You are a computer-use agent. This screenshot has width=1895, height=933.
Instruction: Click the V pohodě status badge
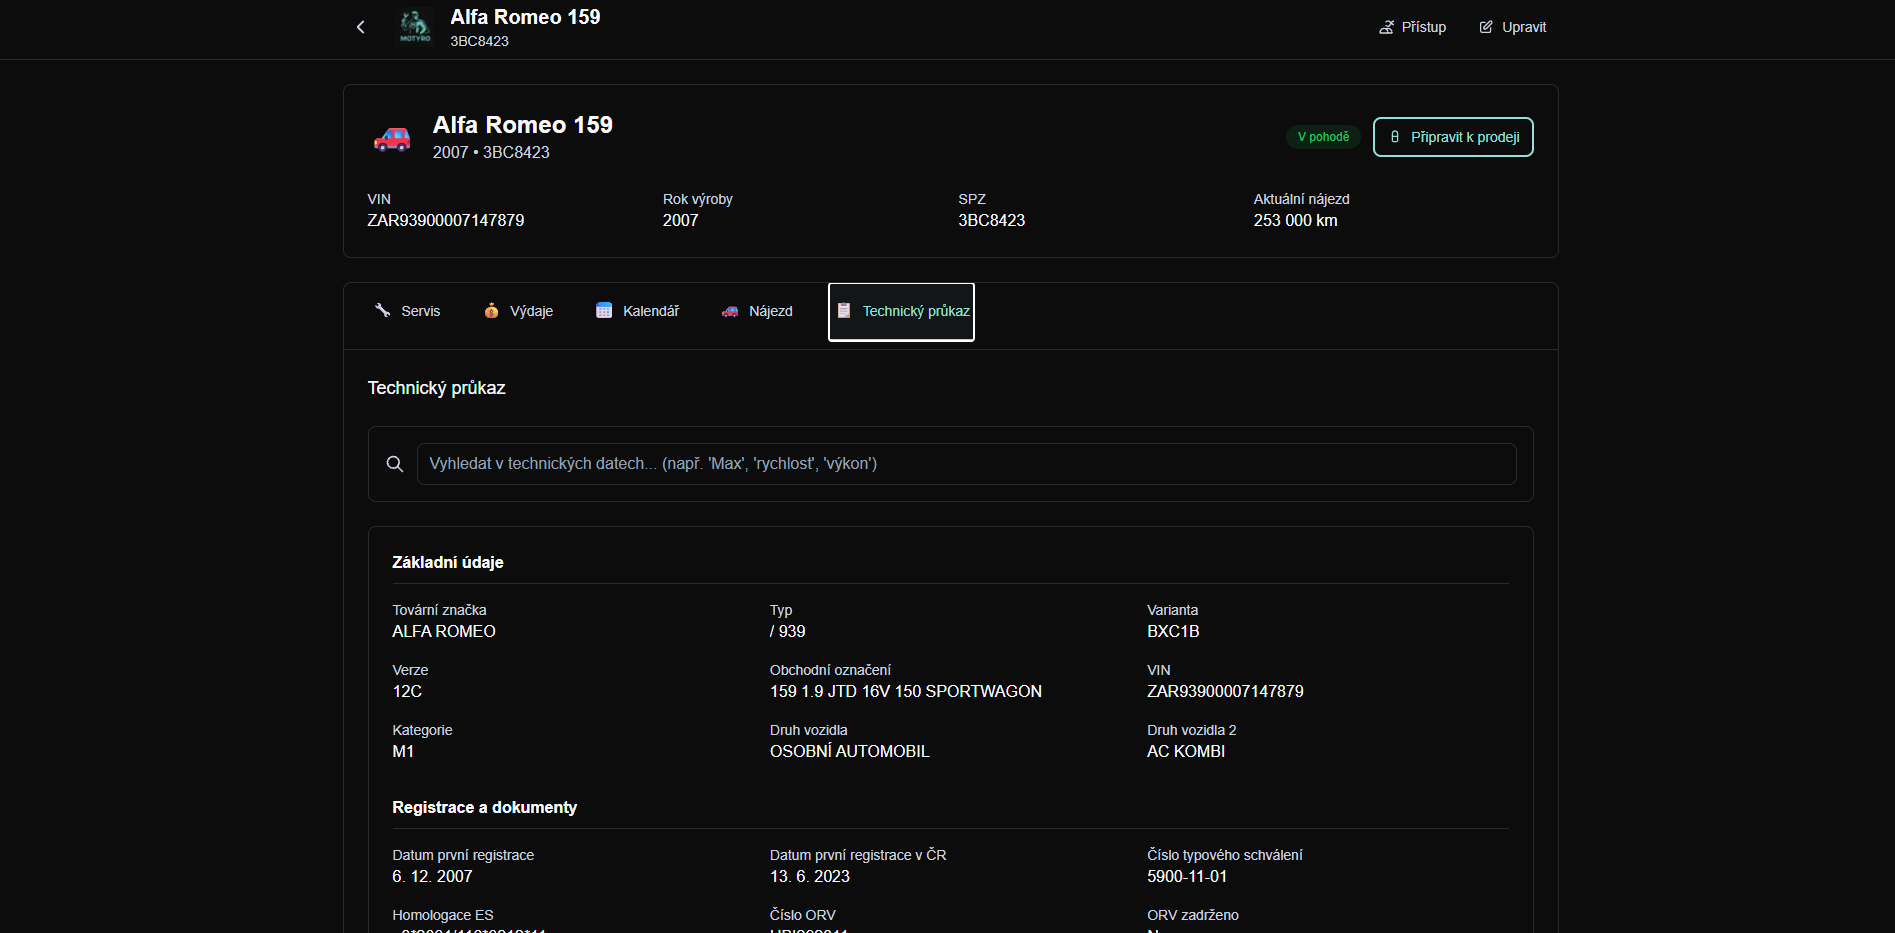[x=1323, y=137]
